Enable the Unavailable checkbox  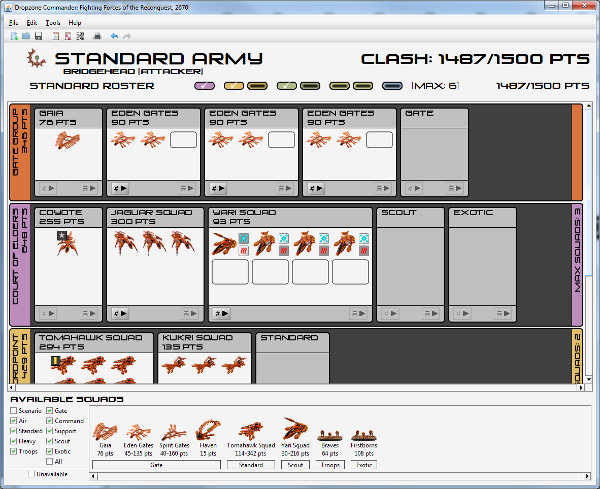coord(32,474)
